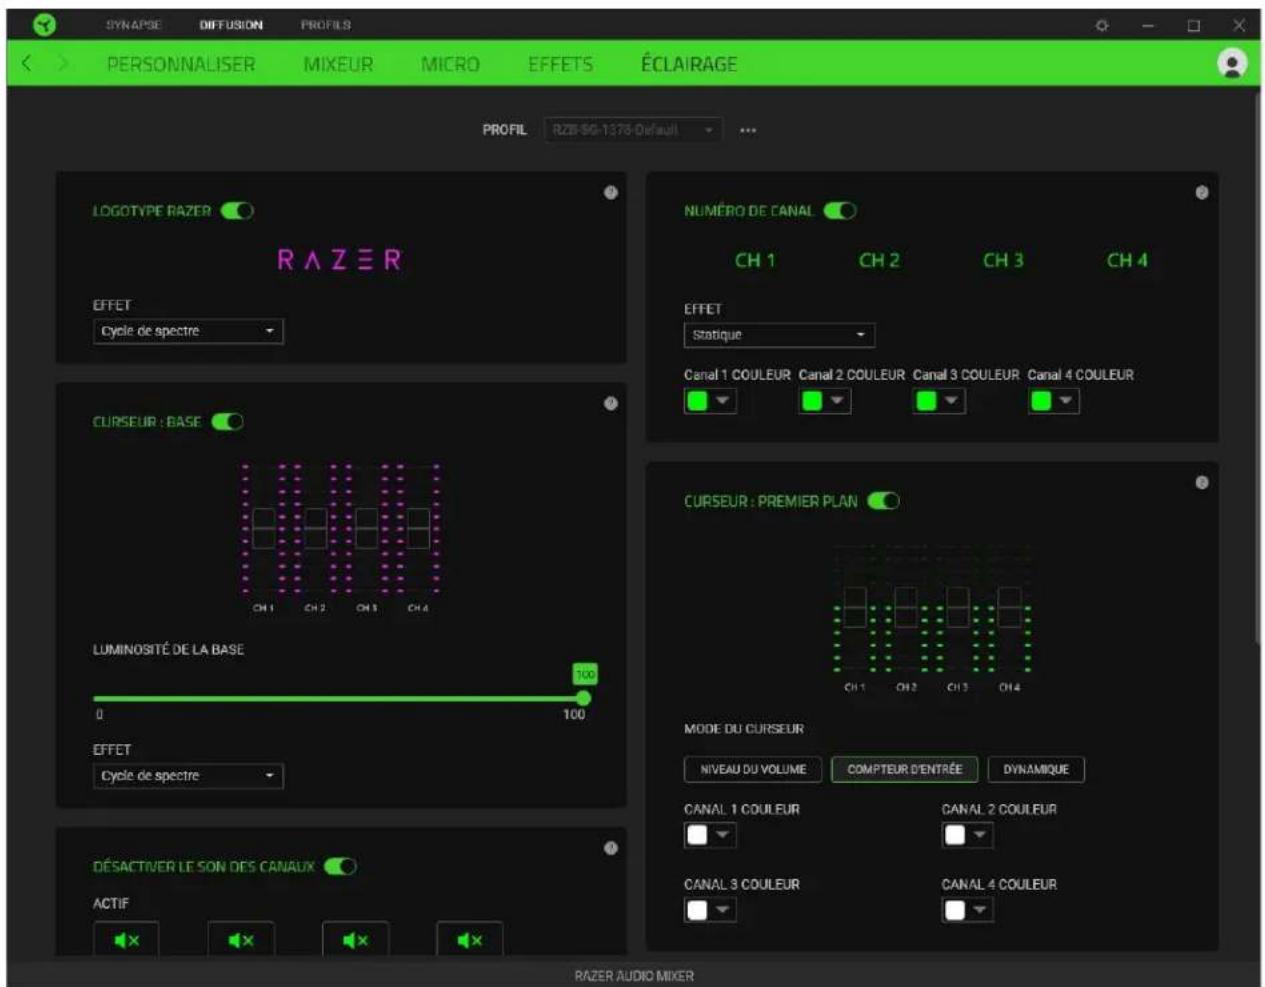Image resolution: width=1265 pixels, height=987 pixels.
Task: Open the Micro tab
Action: 450,65
